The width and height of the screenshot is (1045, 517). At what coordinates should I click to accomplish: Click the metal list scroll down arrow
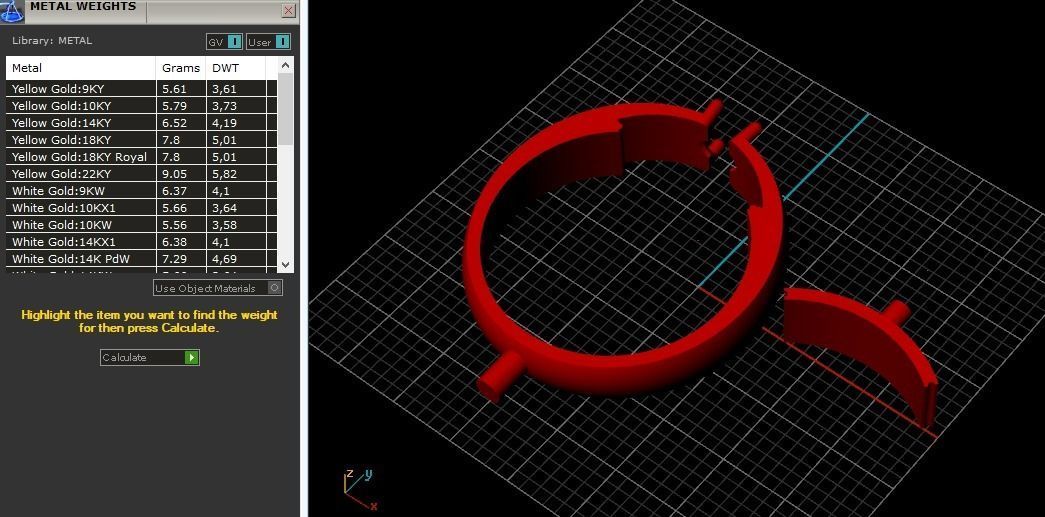pyautogui.click(x=285, y=264)
